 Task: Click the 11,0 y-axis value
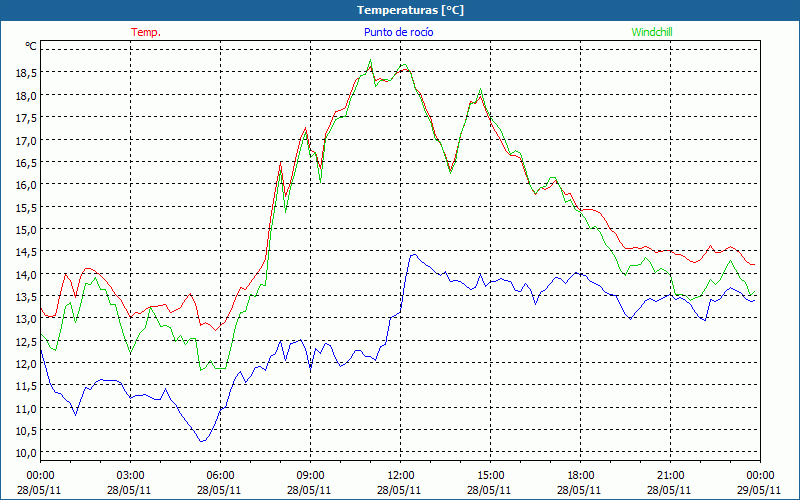coord(26,409)
